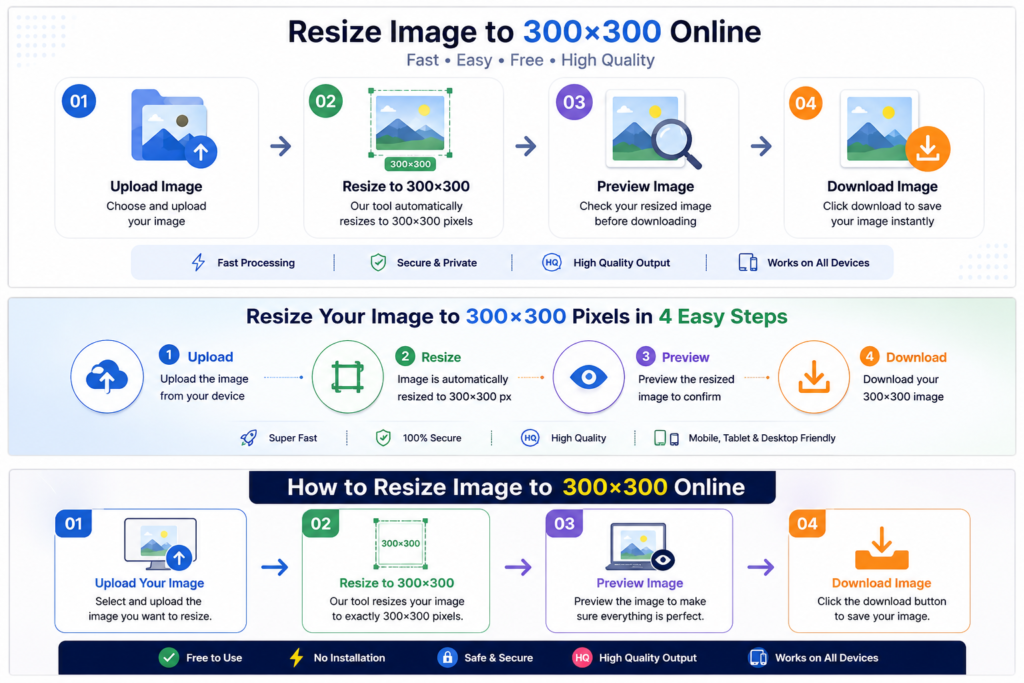The height and width of the screenshot is (683, 1024).
Task: Click the blue eye circle icon
Action: click(x=589, y=377)
